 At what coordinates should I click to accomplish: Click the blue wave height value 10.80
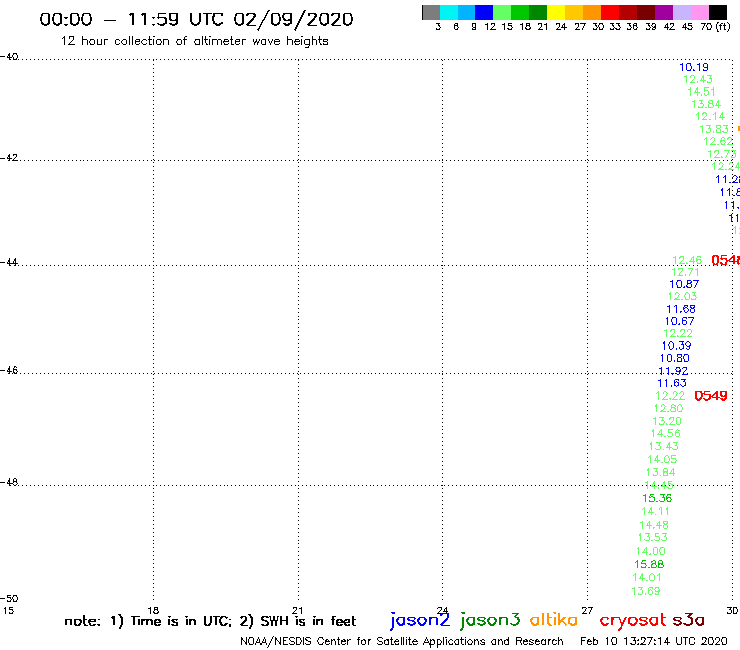click(x=675, y=359)
